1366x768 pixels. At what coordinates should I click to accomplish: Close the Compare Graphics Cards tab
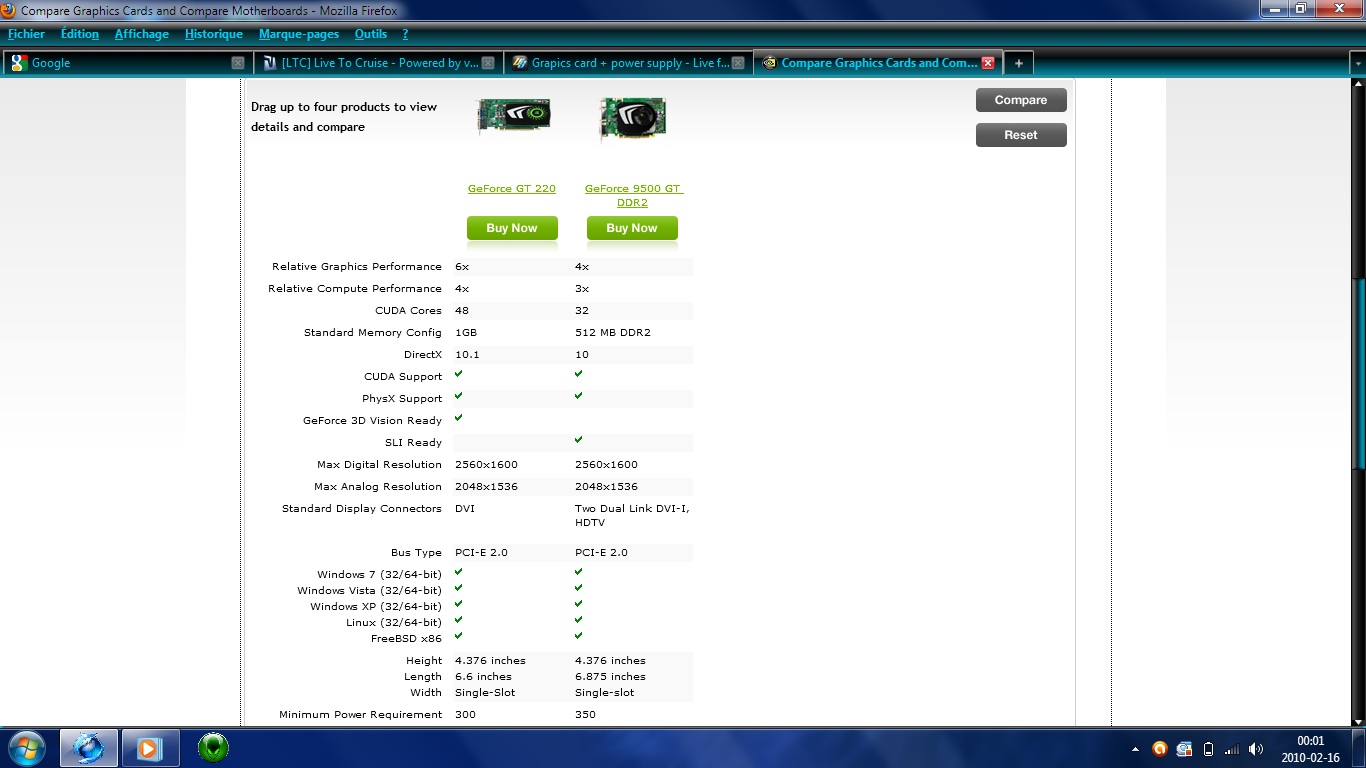[x=988, y=63]
